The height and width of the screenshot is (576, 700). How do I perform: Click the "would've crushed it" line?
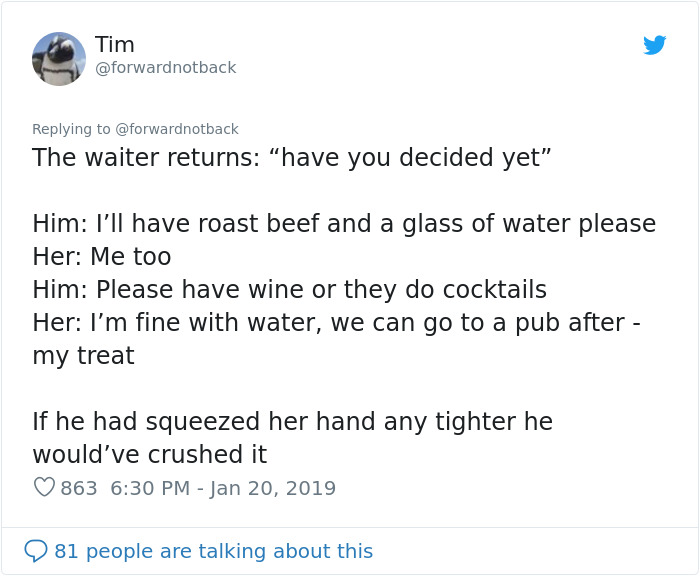pos(149,454)
